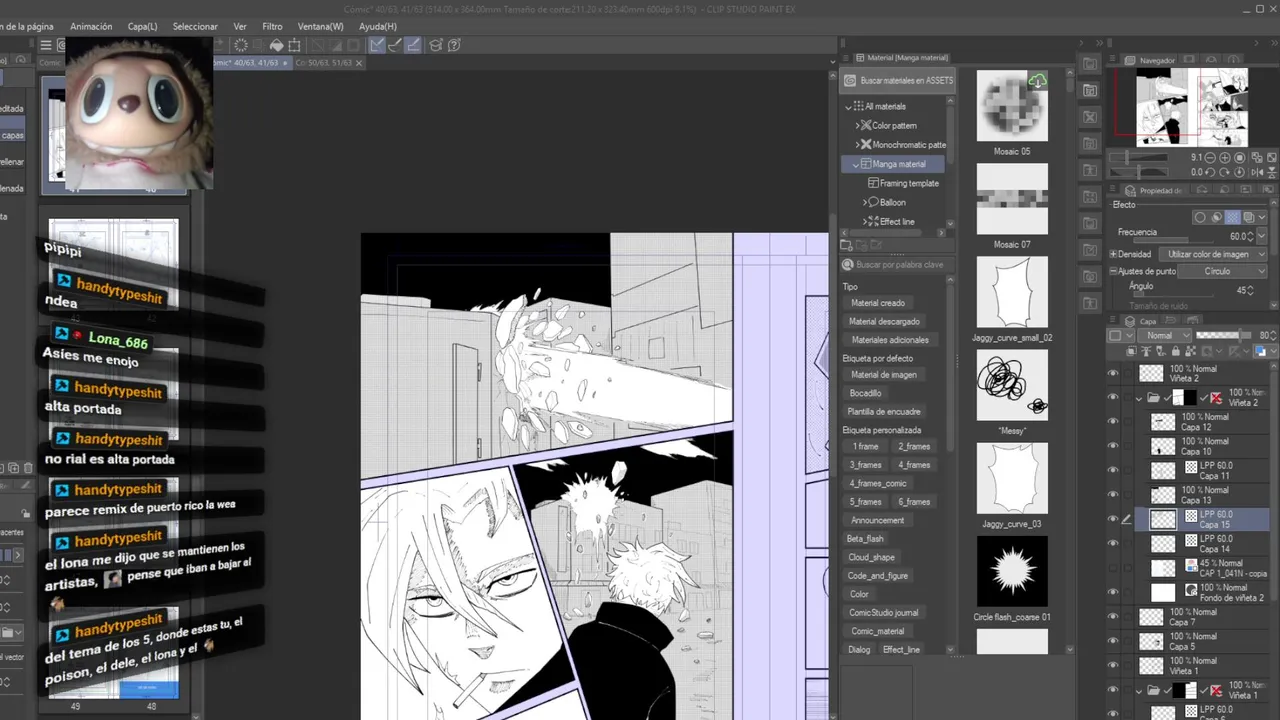
Task: Select the Bocadillo tag
Action: [x=866, y=393]
